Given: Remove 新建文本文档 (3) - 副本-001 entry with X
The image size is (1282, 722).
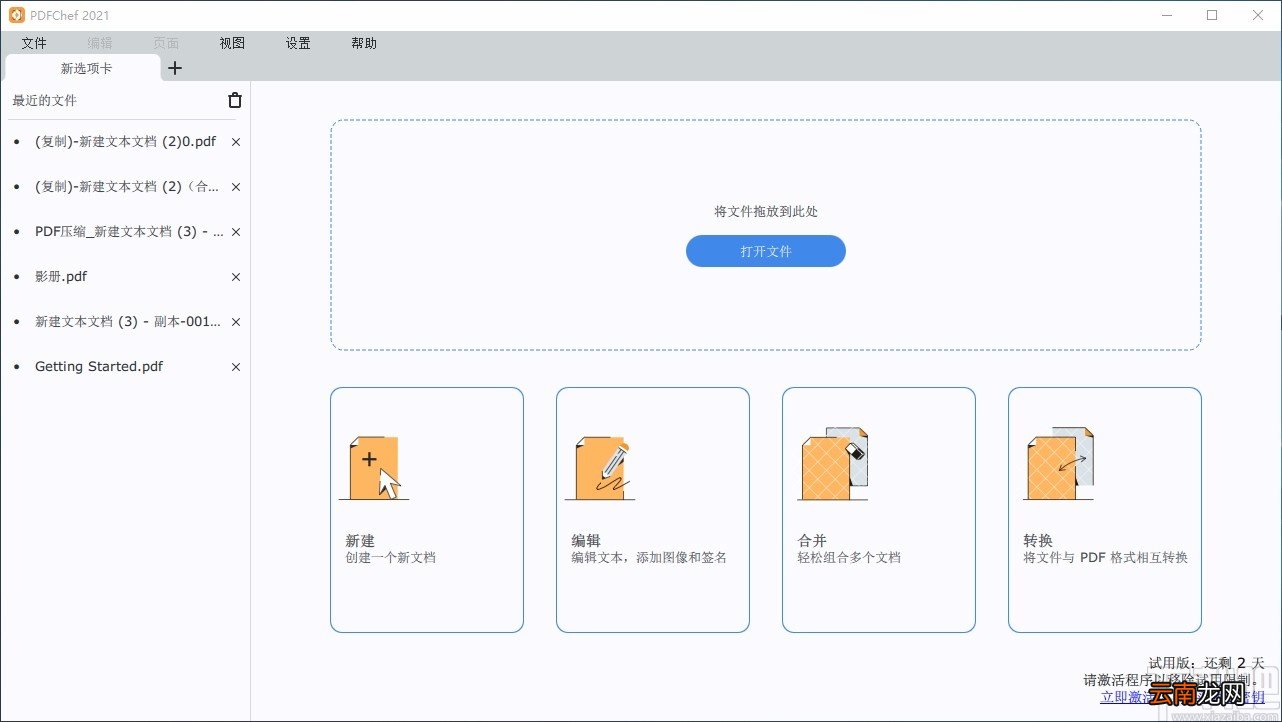Looking at the screenshot, I should [x=236, y=322].
